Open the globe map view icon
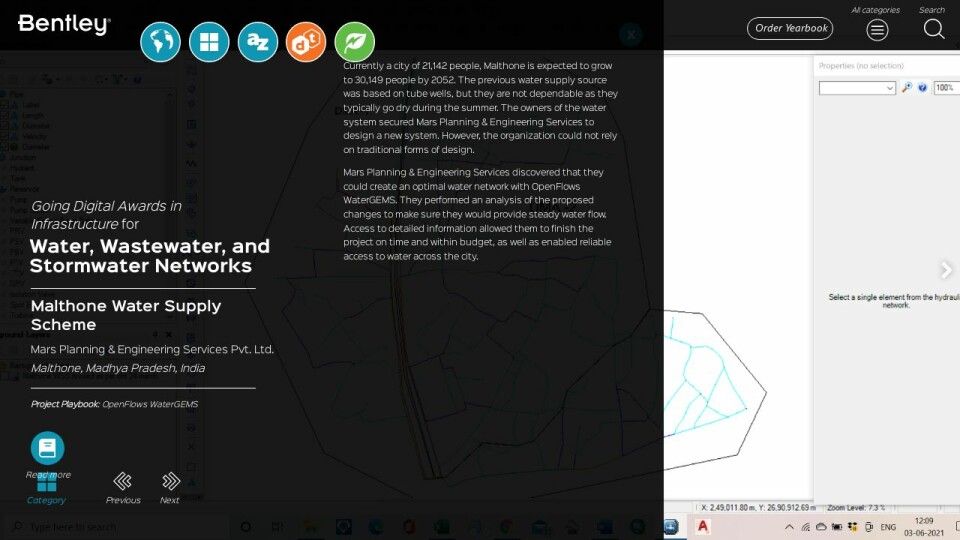 tap(160, 42)
